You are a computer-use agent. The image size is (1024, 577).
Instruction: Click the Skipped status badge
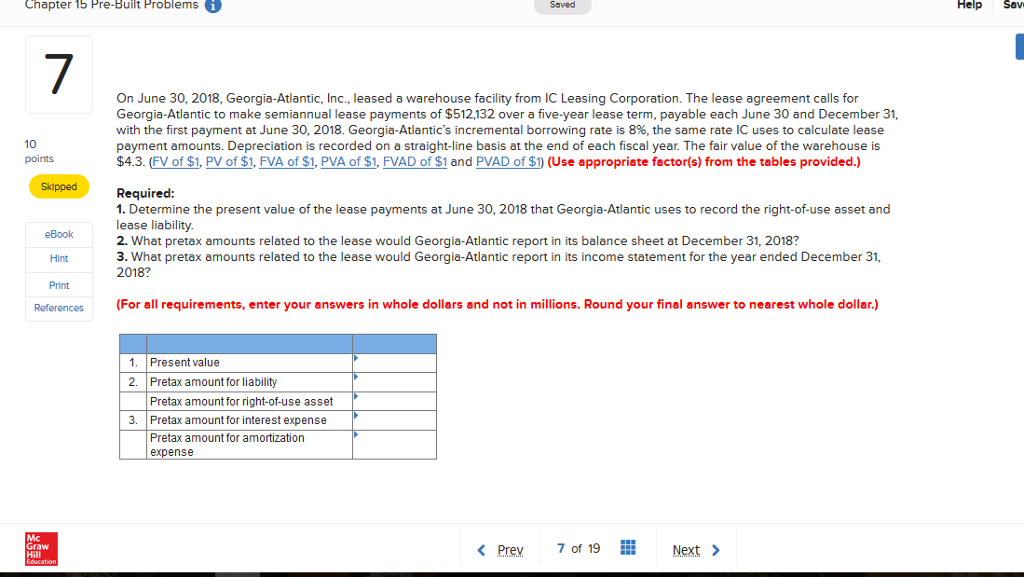point(59,187)
